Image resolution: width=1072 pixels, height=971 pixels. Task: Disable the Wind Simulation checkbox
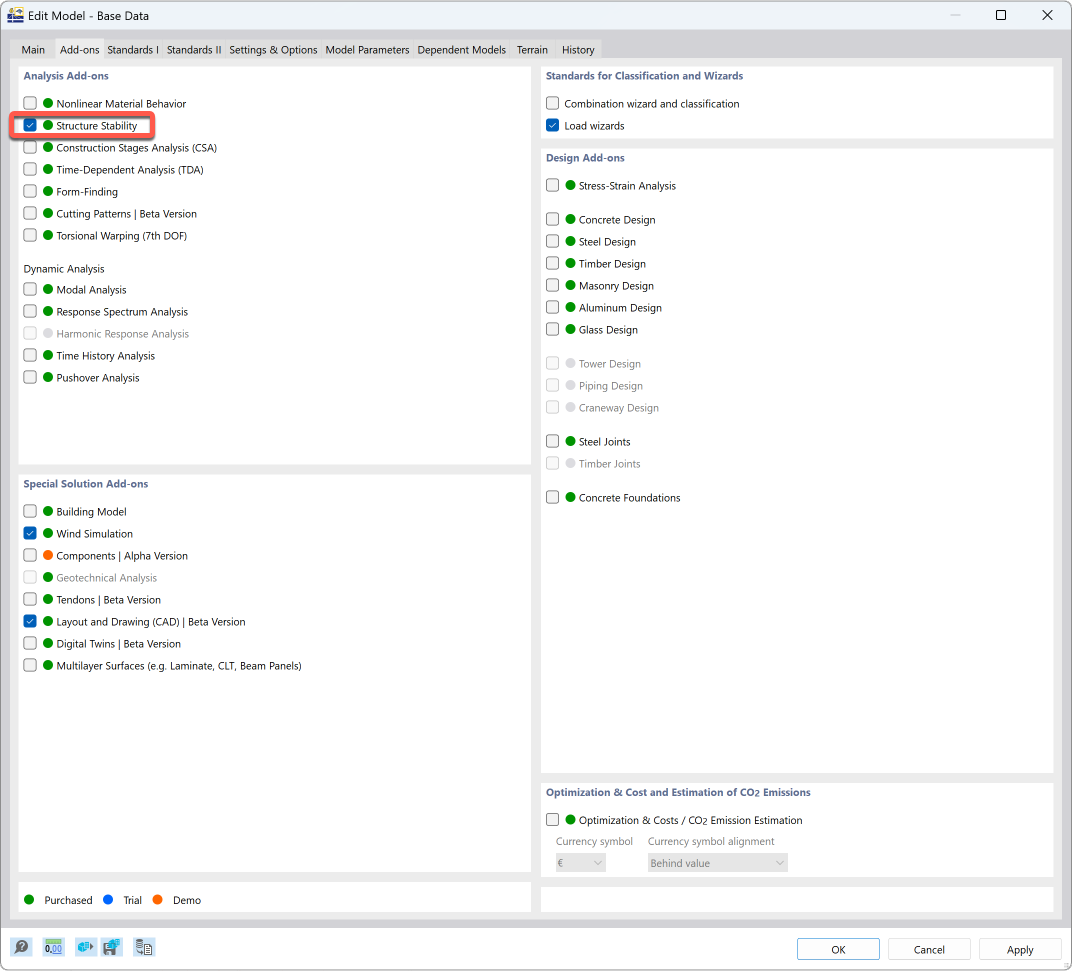(30, 534)
